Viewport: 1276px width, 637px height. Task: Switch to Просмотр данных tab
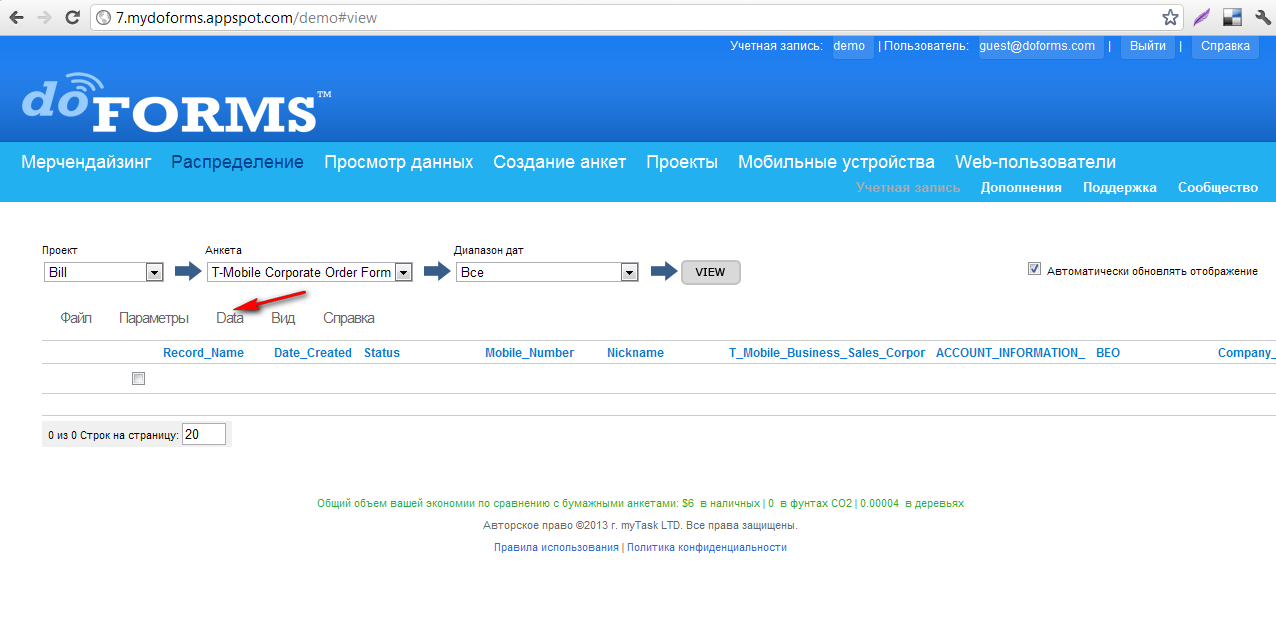click(x=398, y=162)
